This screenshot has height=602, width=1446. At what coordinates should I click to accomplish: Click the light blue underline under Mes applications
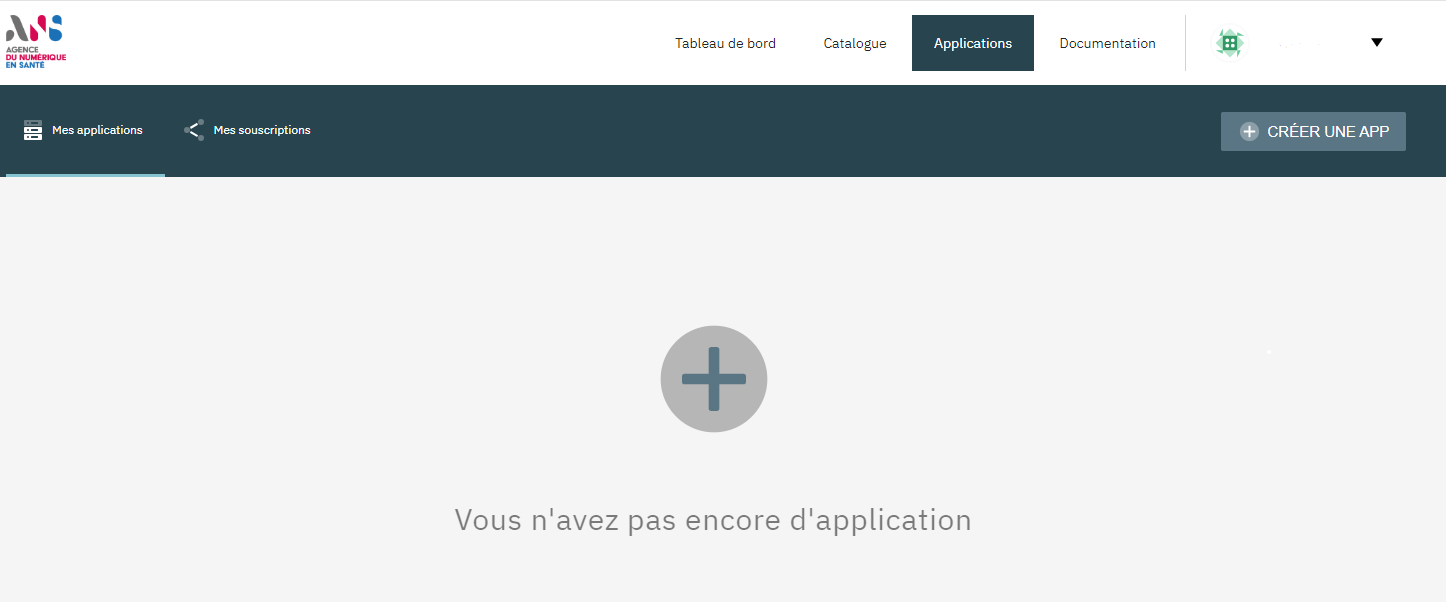(85, 175)
